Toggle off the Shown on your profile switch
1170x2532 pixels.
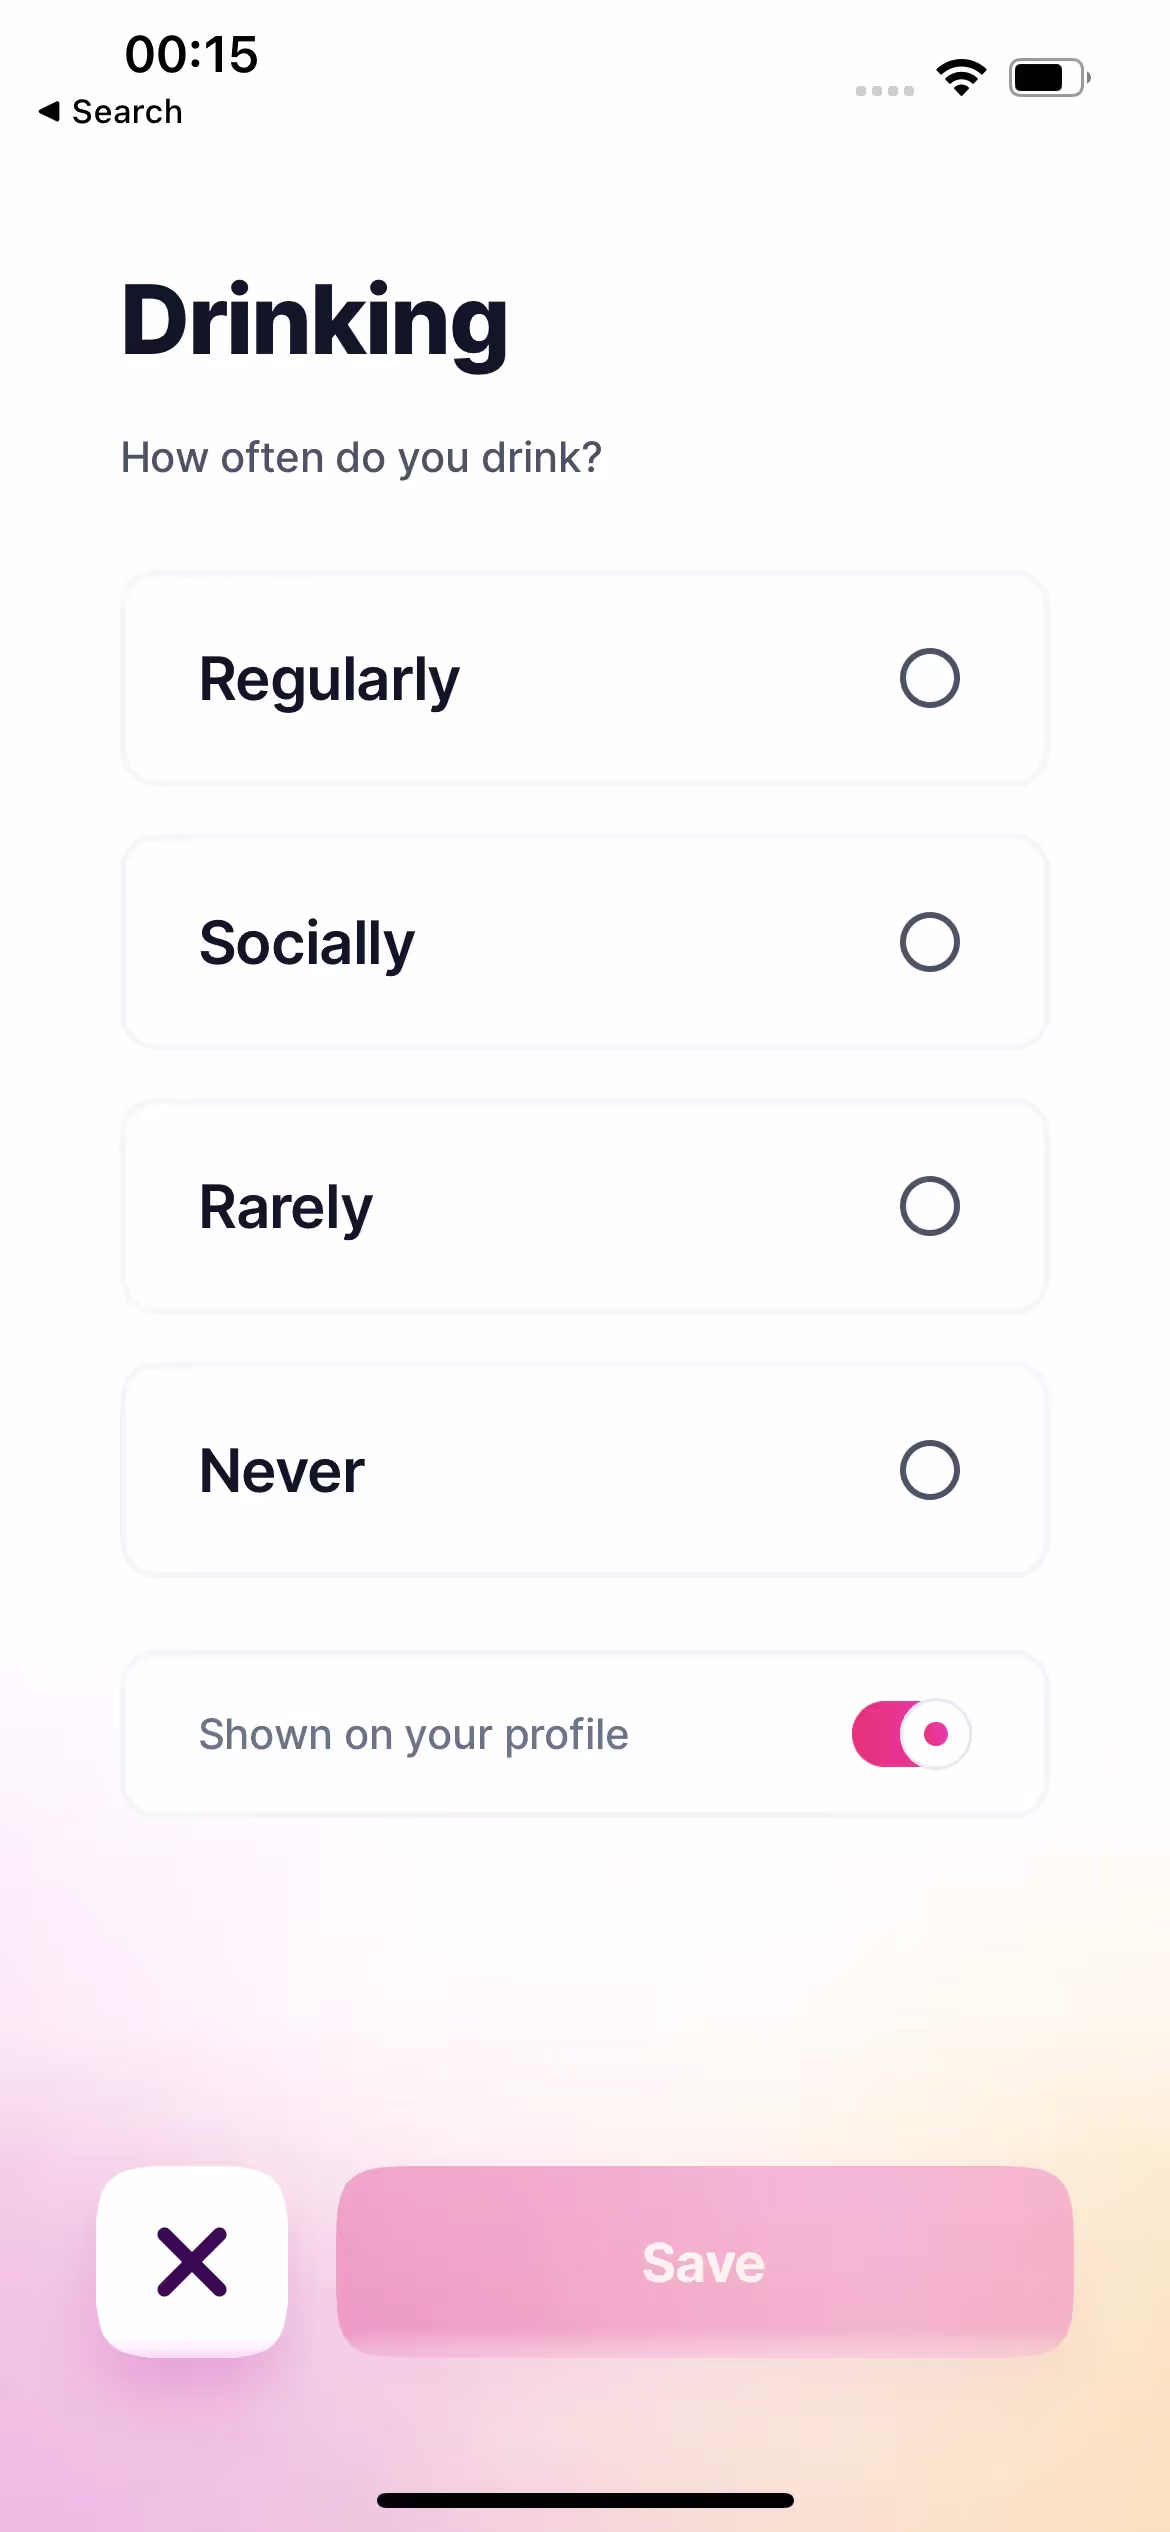click(x=911, y=1734)
